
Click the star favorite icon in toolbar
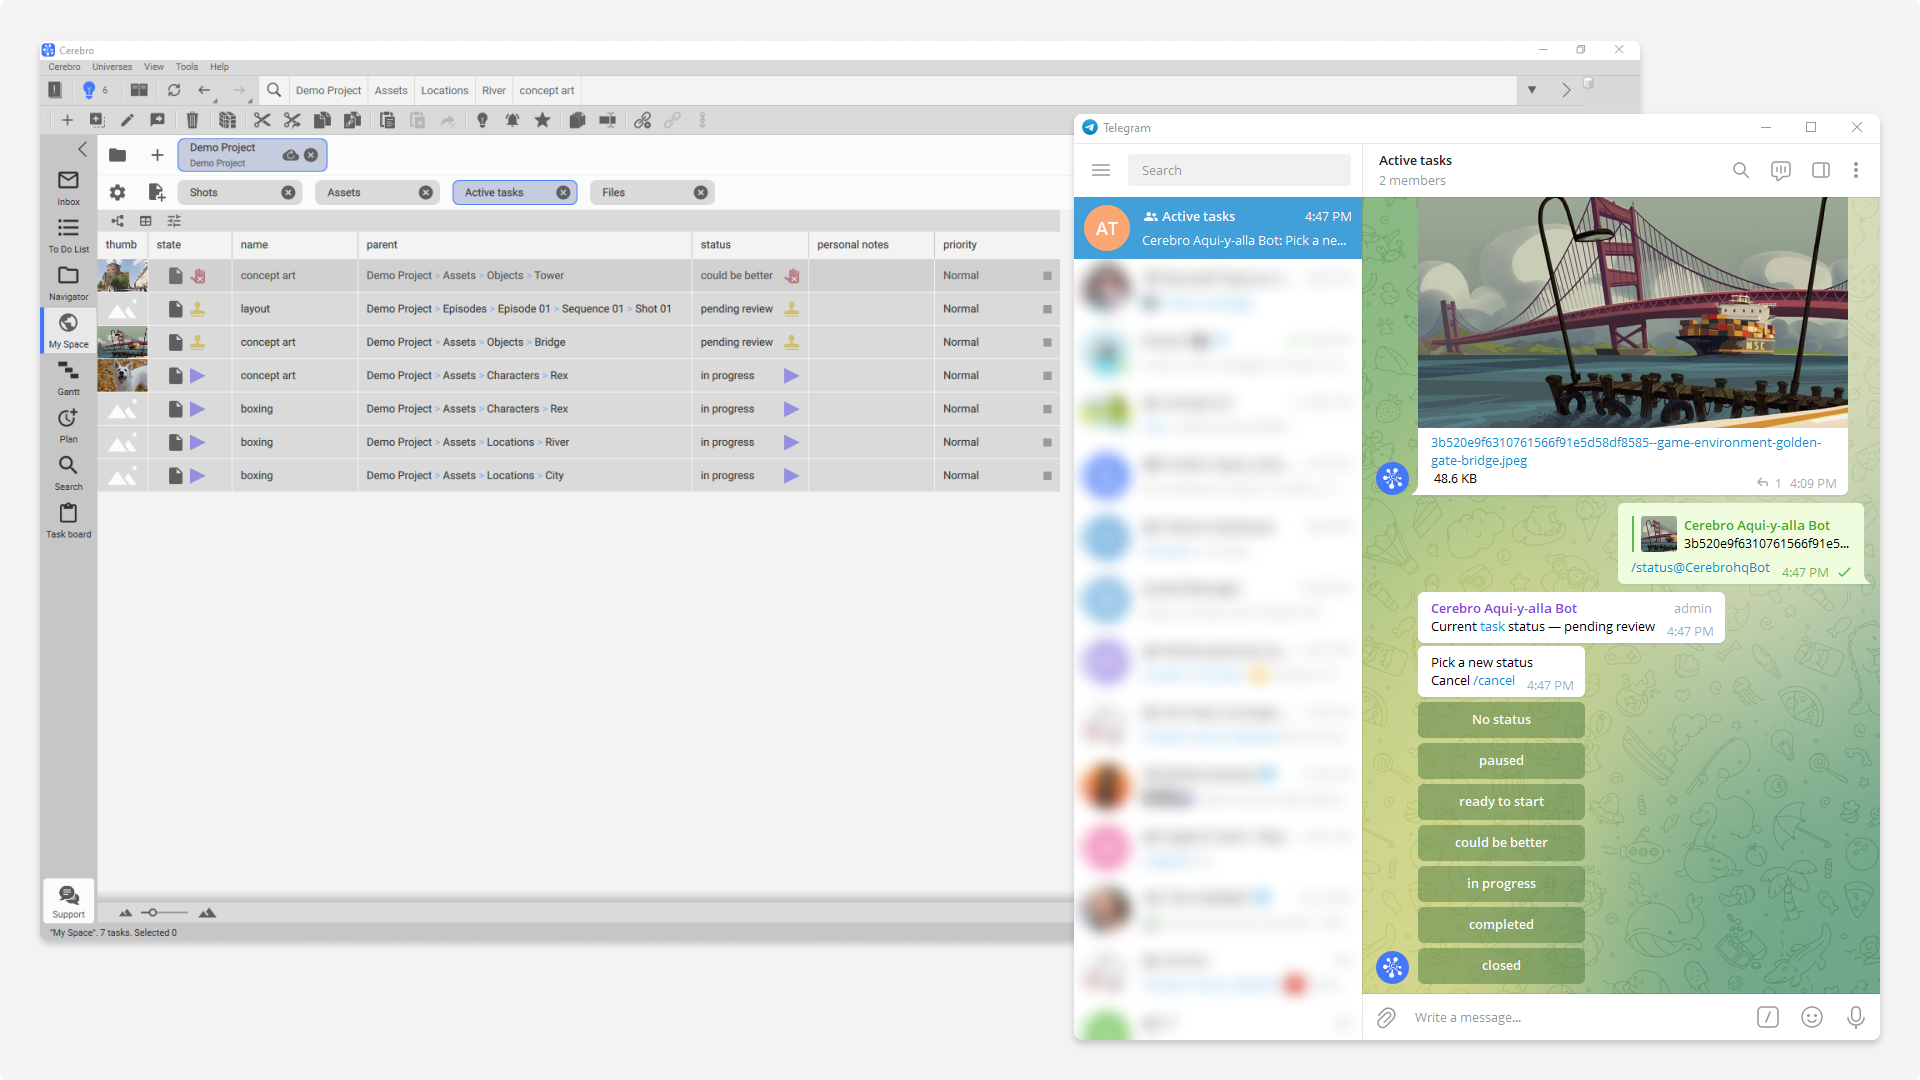pyautogui.click(x=542, y=120)
